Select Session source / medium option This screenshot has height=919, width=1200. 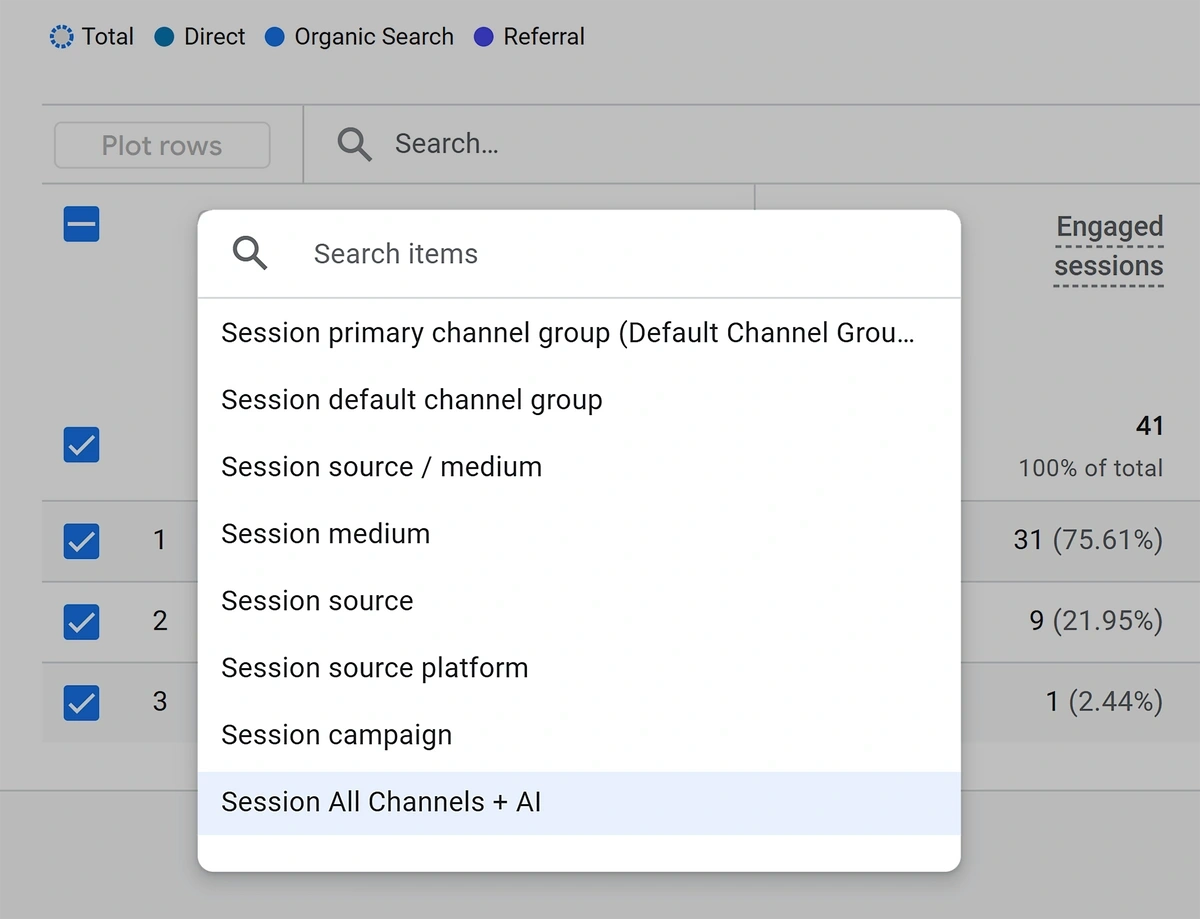(x=579, y=467)
